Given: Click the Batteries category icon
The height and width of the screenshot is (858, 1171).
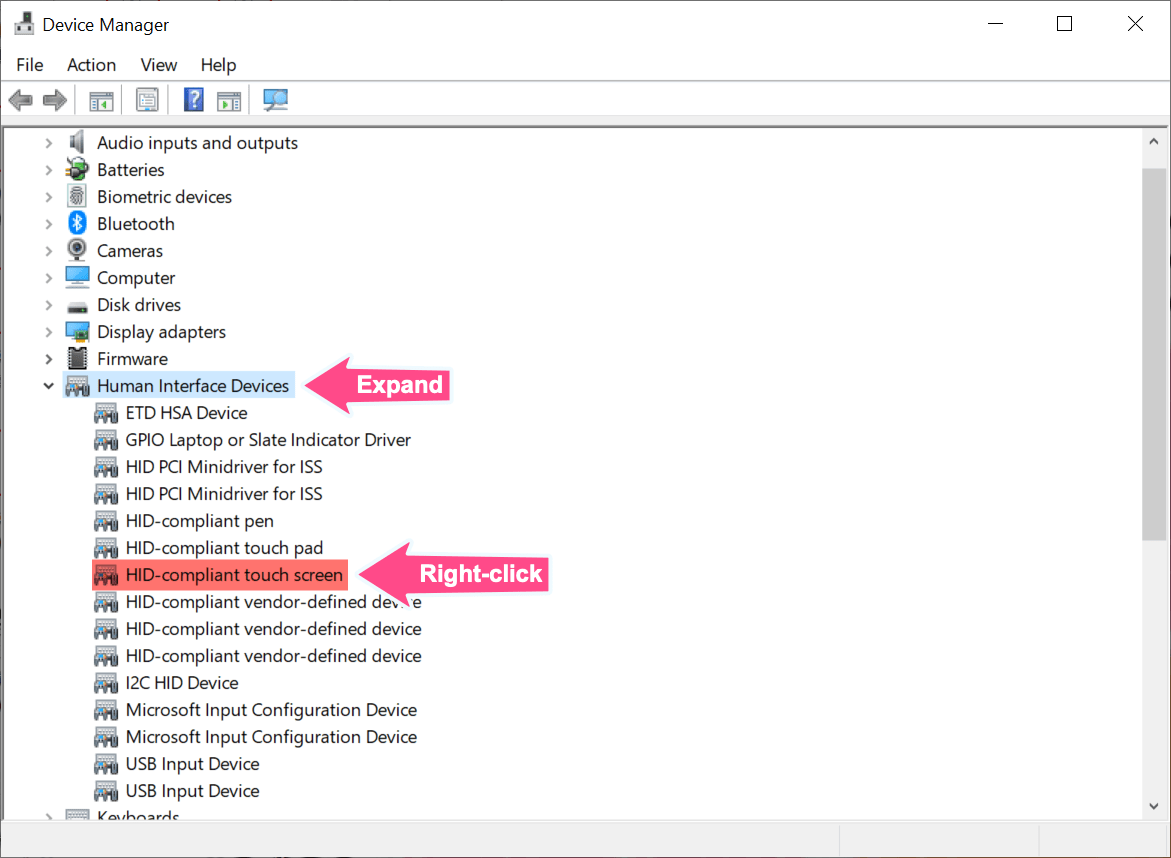Looking at the screenshot, I should (77, 169).
